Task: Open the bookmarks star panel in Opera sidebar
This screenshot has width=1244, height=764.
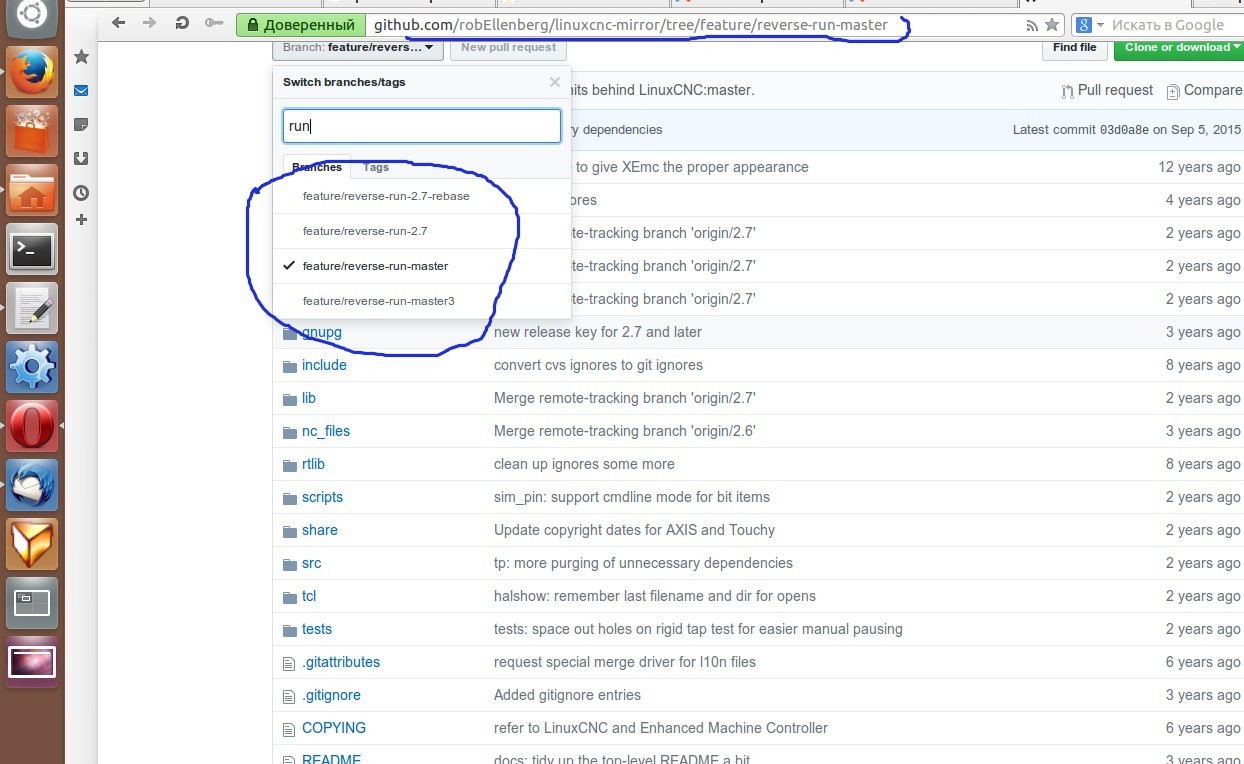Action: coord(81,57)
